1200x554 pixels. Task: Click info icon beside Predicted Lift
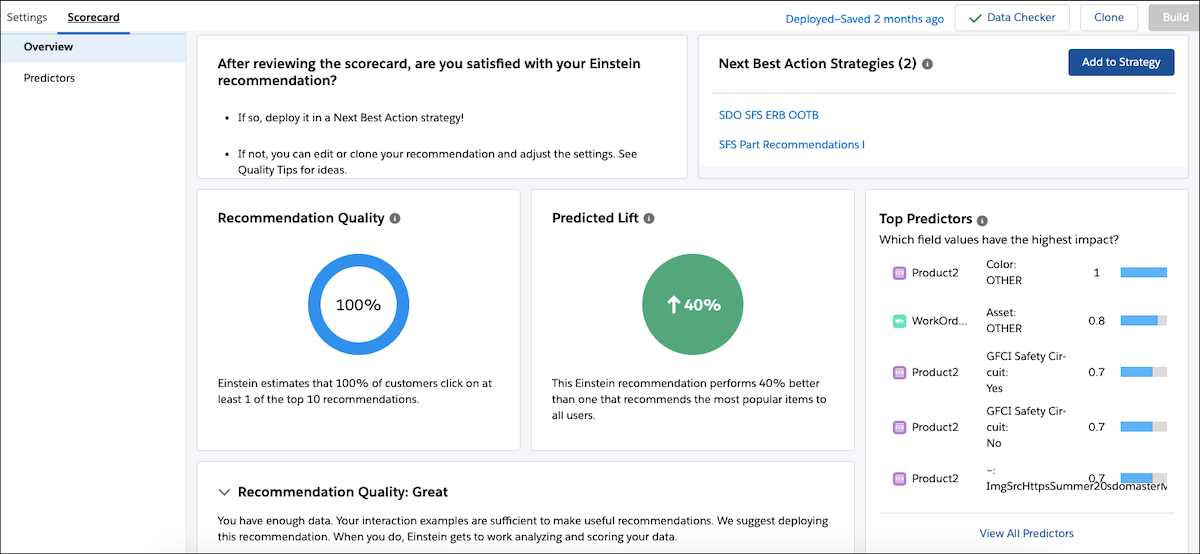tap(648, 218)
